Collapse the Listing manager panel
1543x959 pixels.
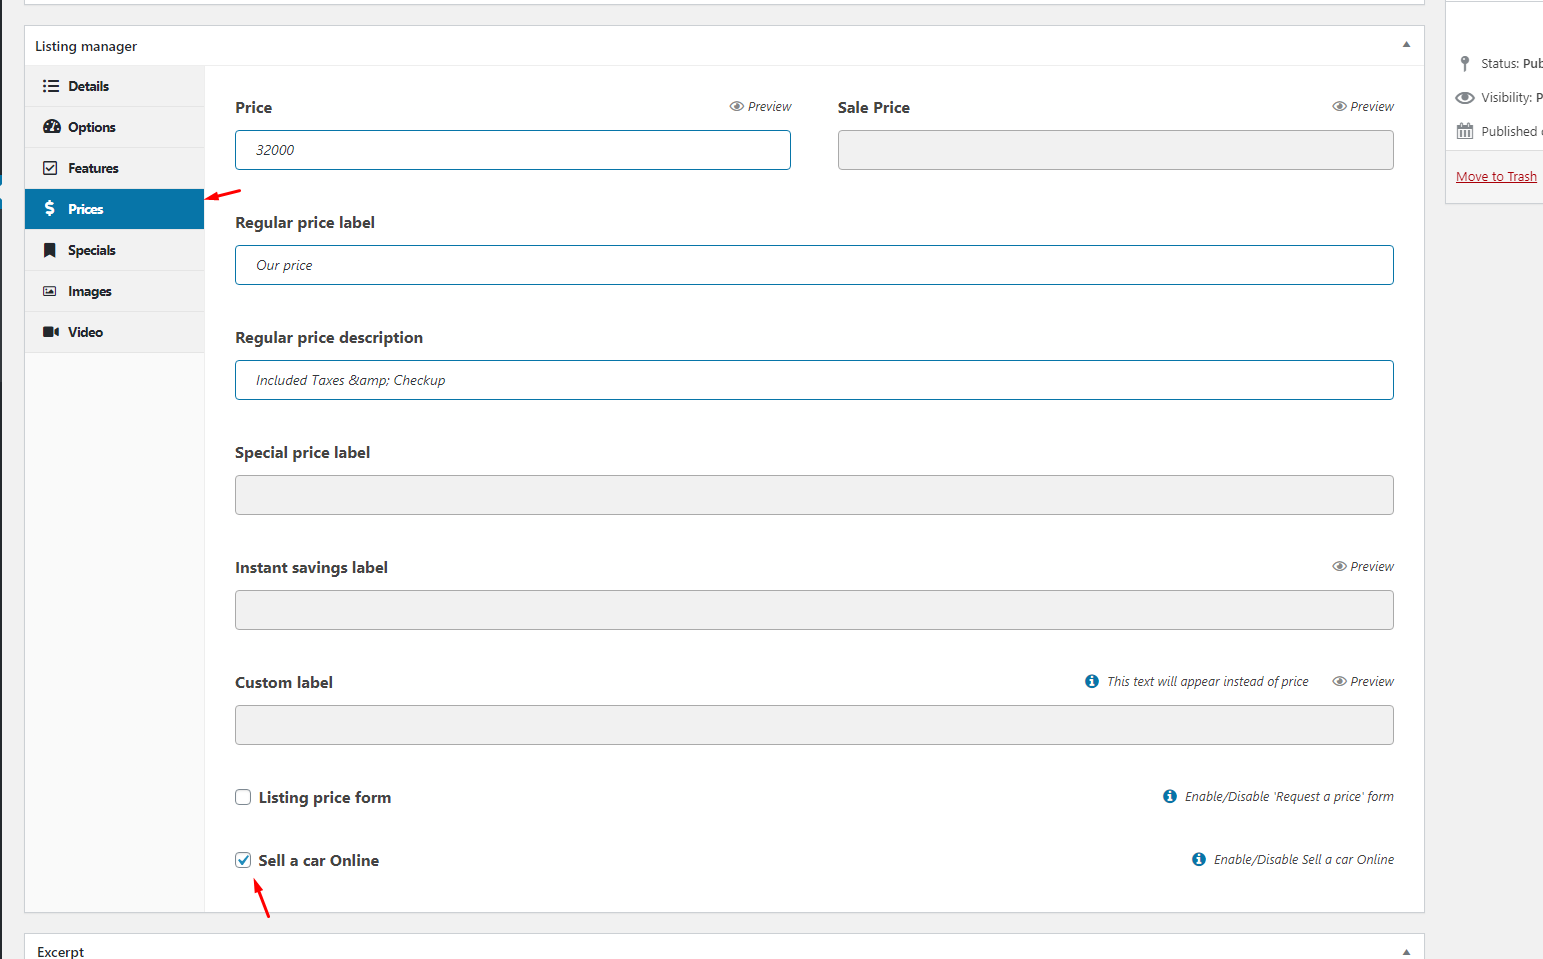pos(1406,45)
